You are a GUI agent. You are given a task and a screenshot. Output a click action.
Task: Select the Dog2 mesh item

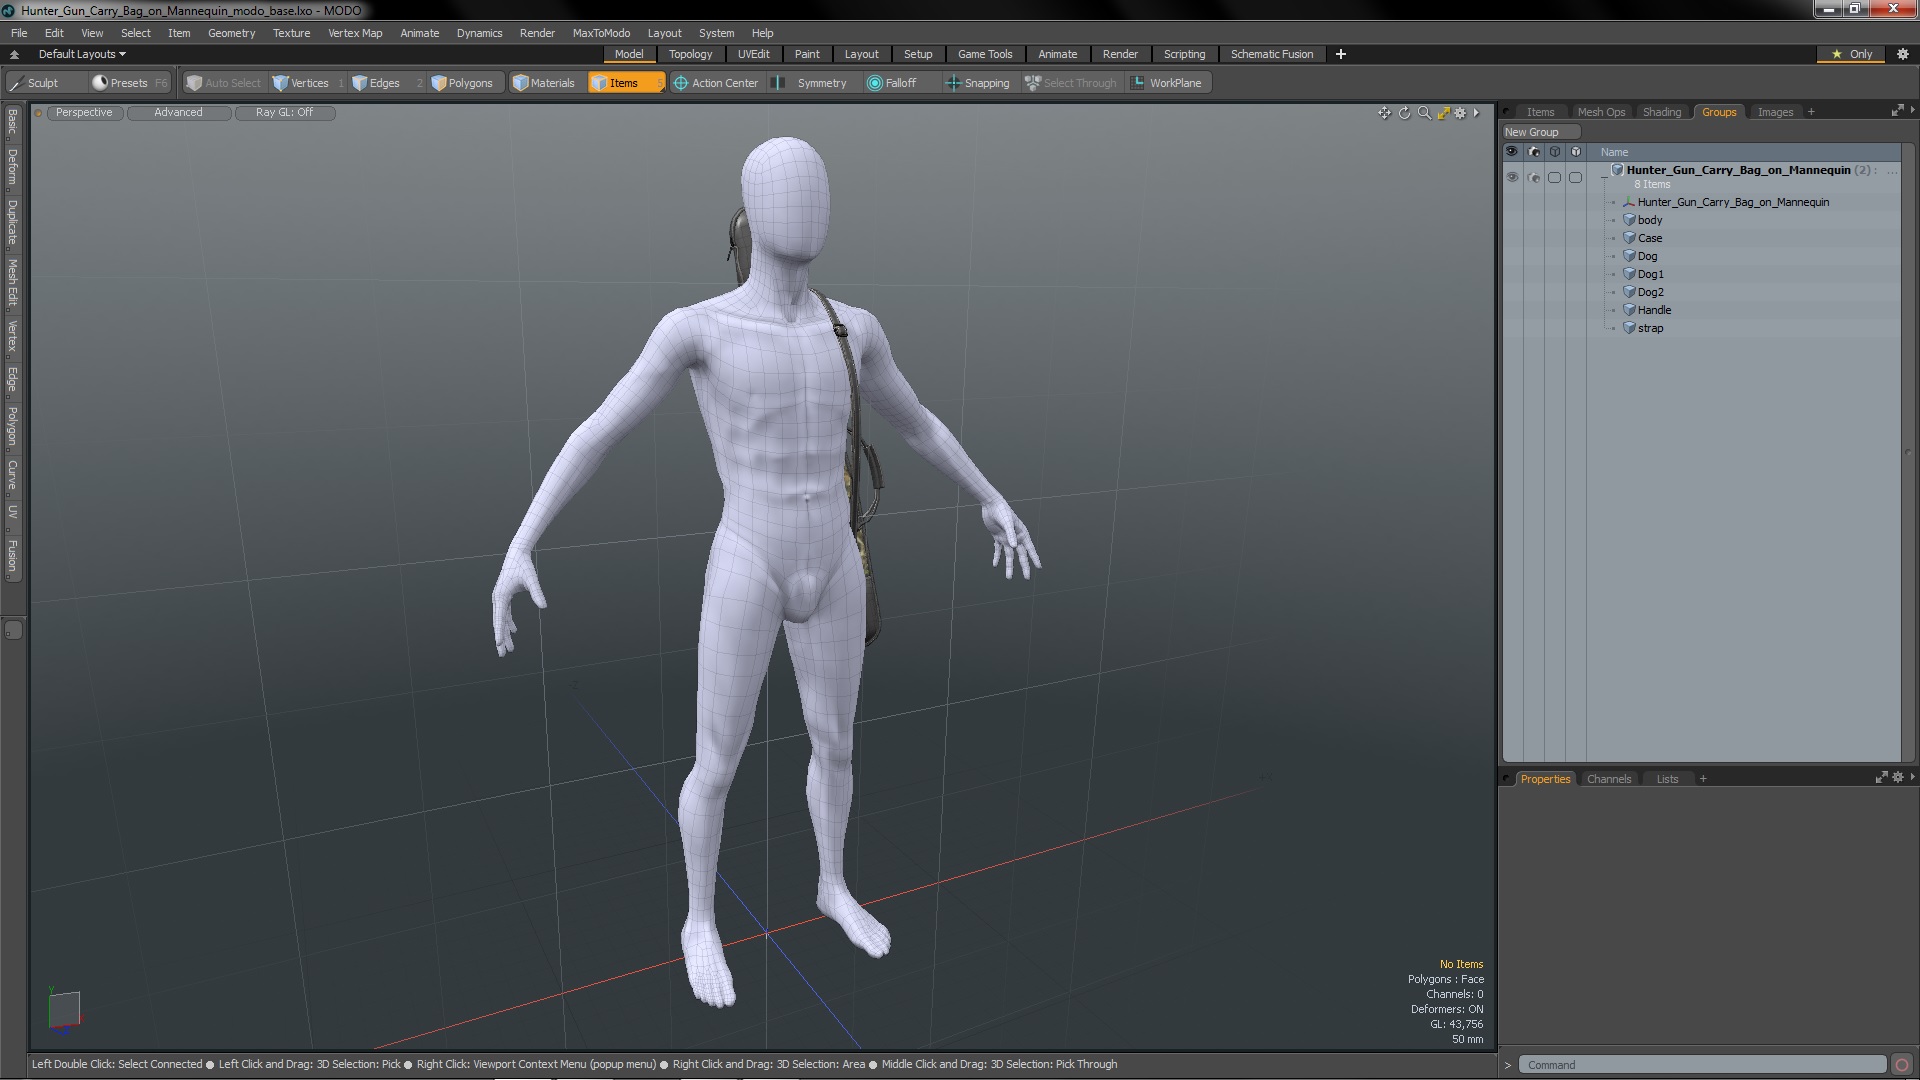1650,292
